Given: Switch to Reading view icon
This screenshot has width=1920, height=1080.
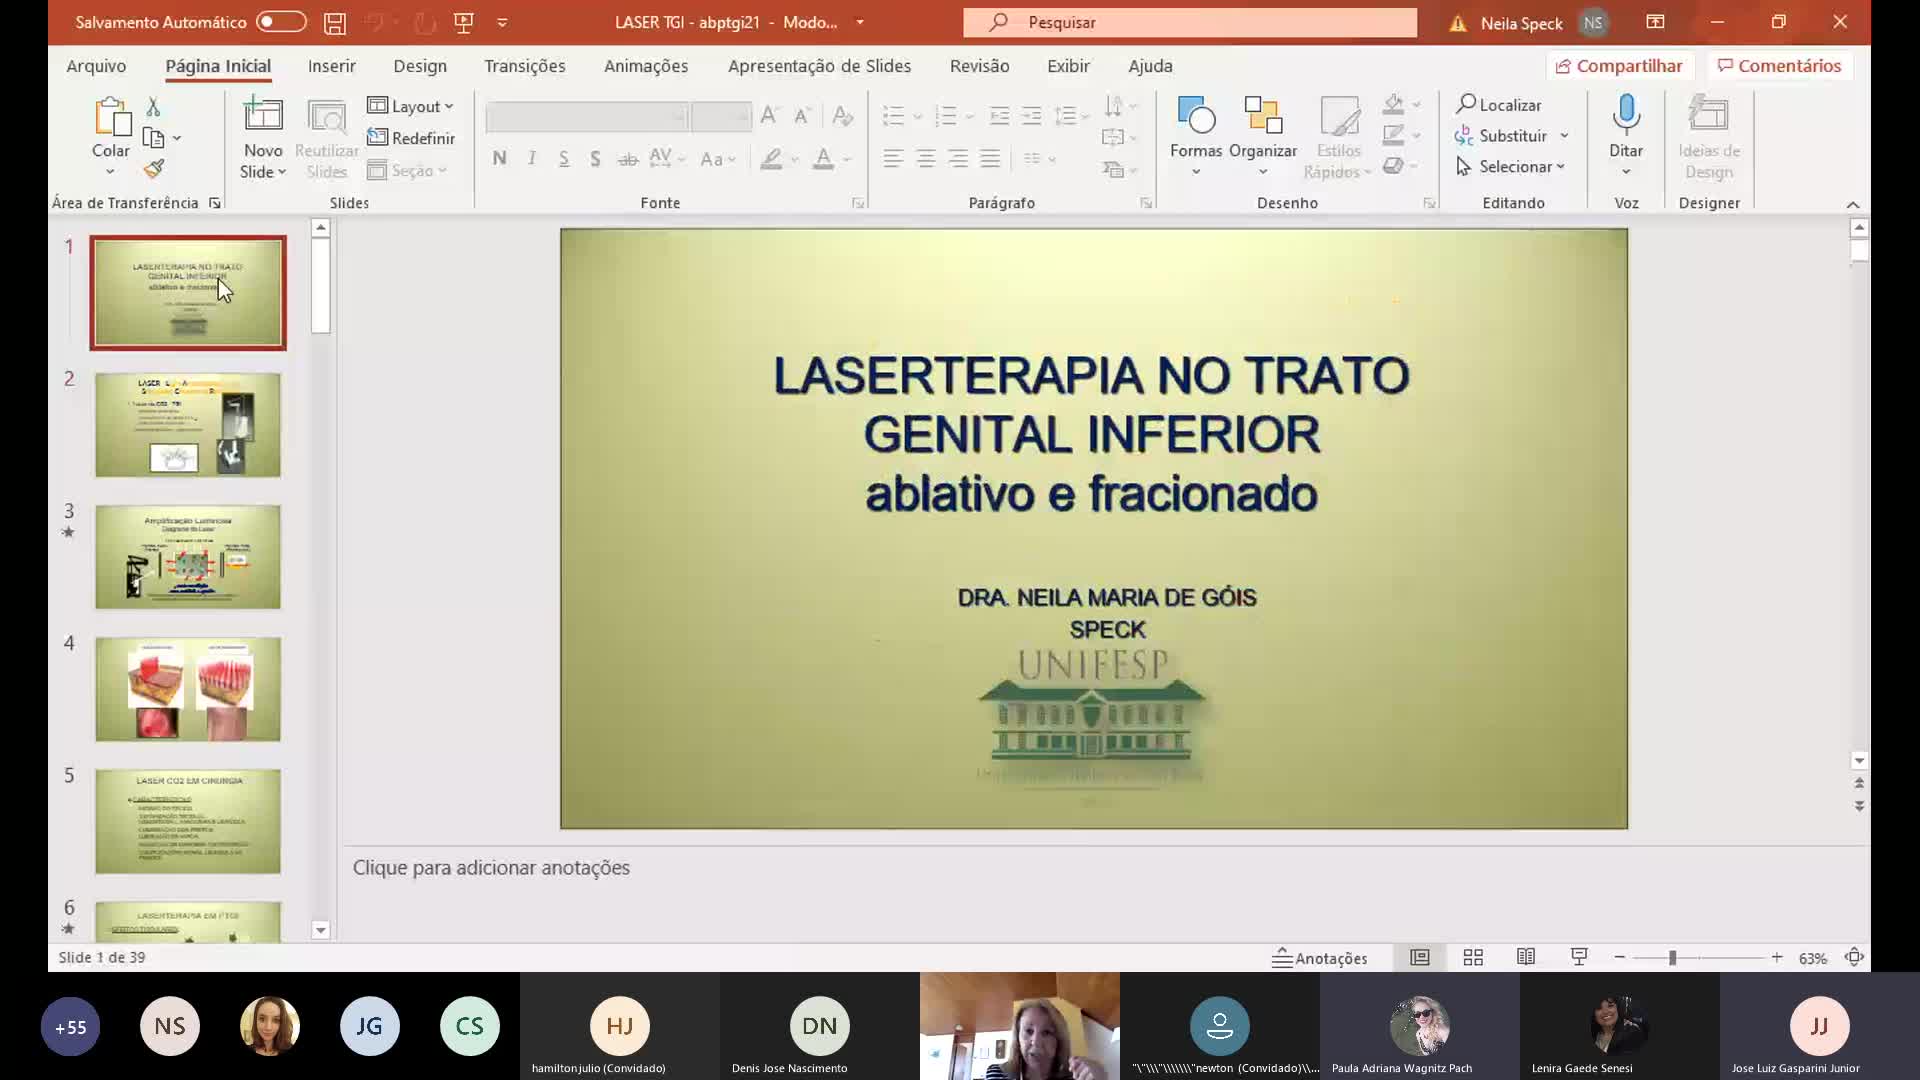Looking at the screenshot, I should (1526, 957).
